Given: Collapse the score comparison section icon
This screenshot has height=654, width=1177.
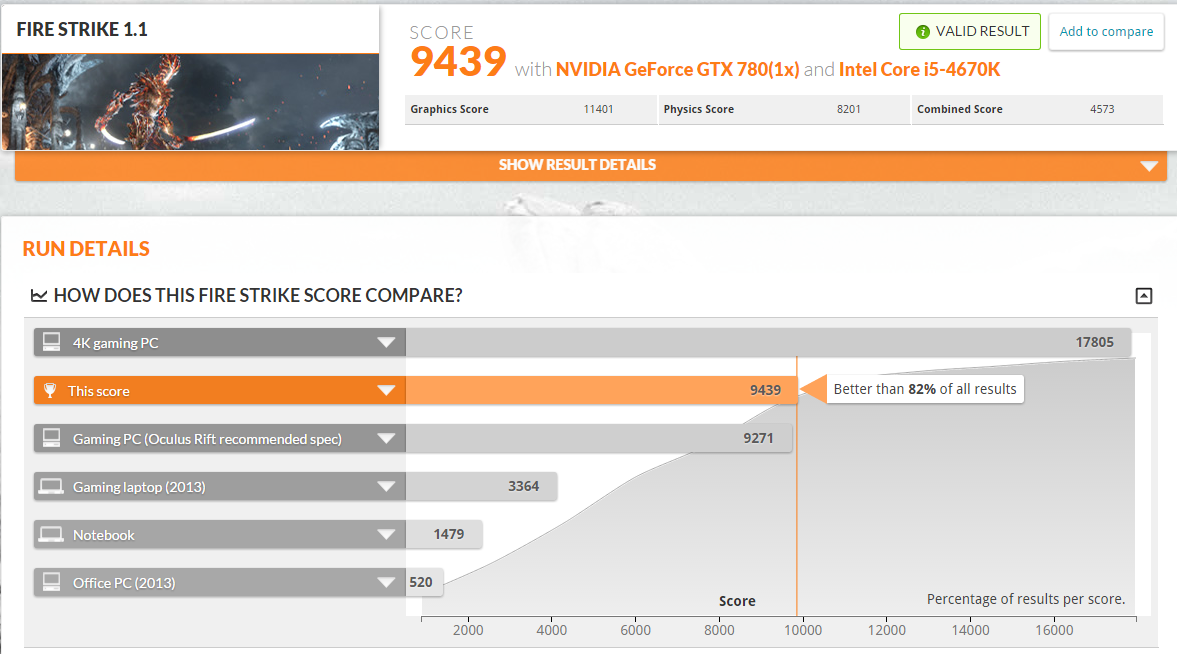Looking at the screenshot, I should [1143, 296].
